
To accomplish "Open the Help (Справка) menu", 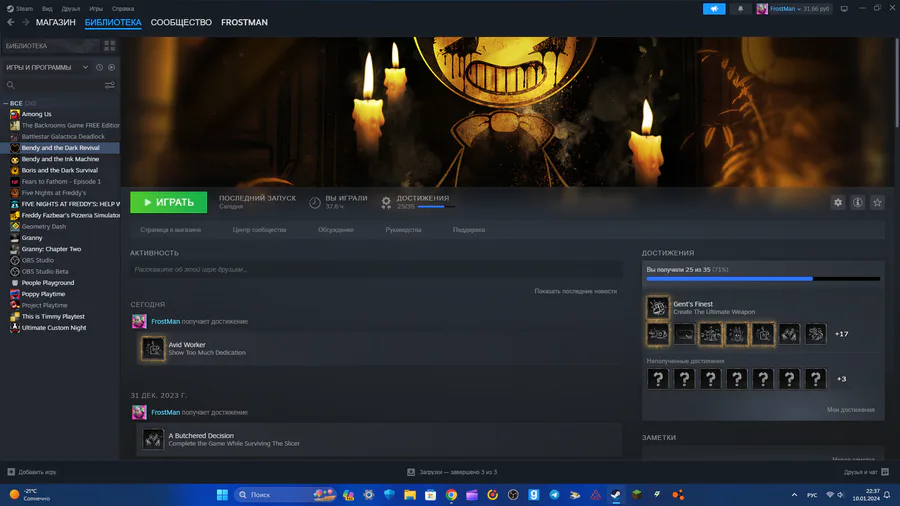I will 123,9.
